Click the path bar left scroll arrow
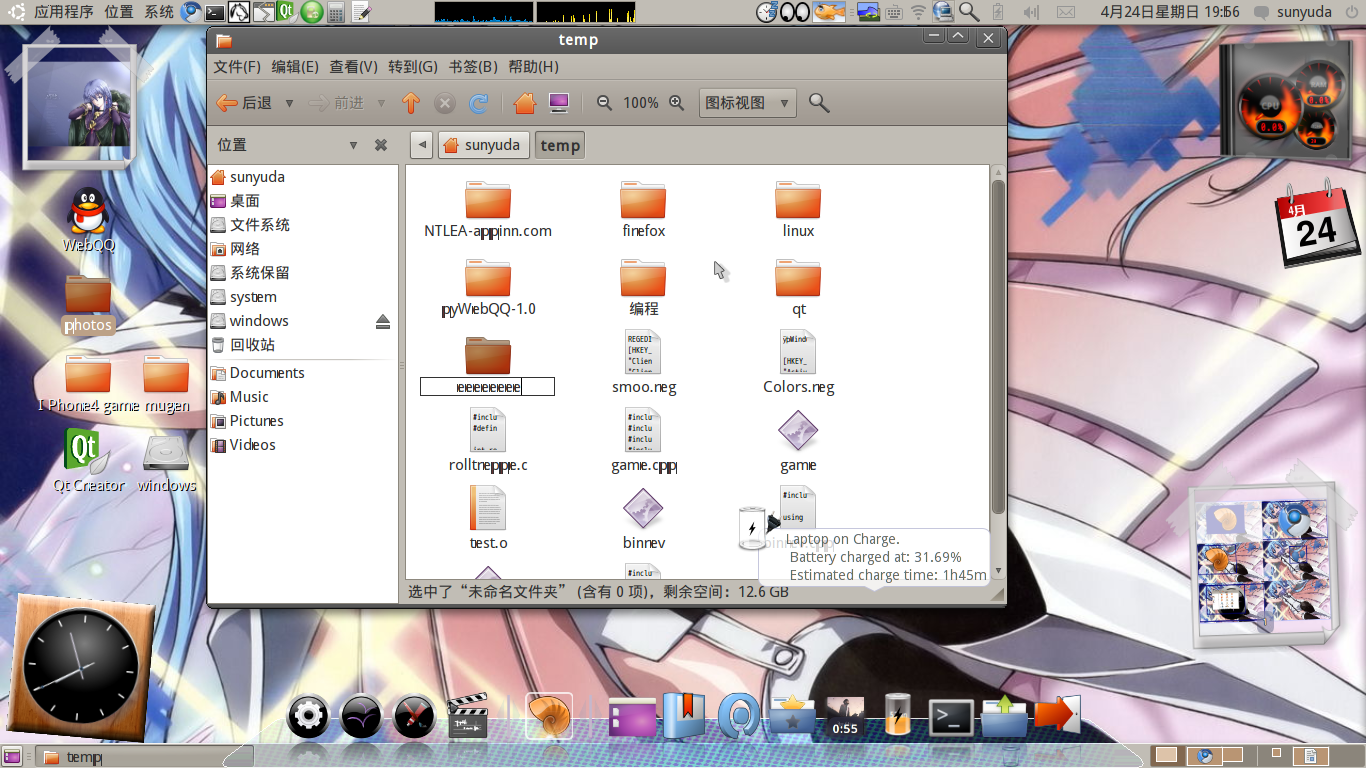 (x=421, y=145)
